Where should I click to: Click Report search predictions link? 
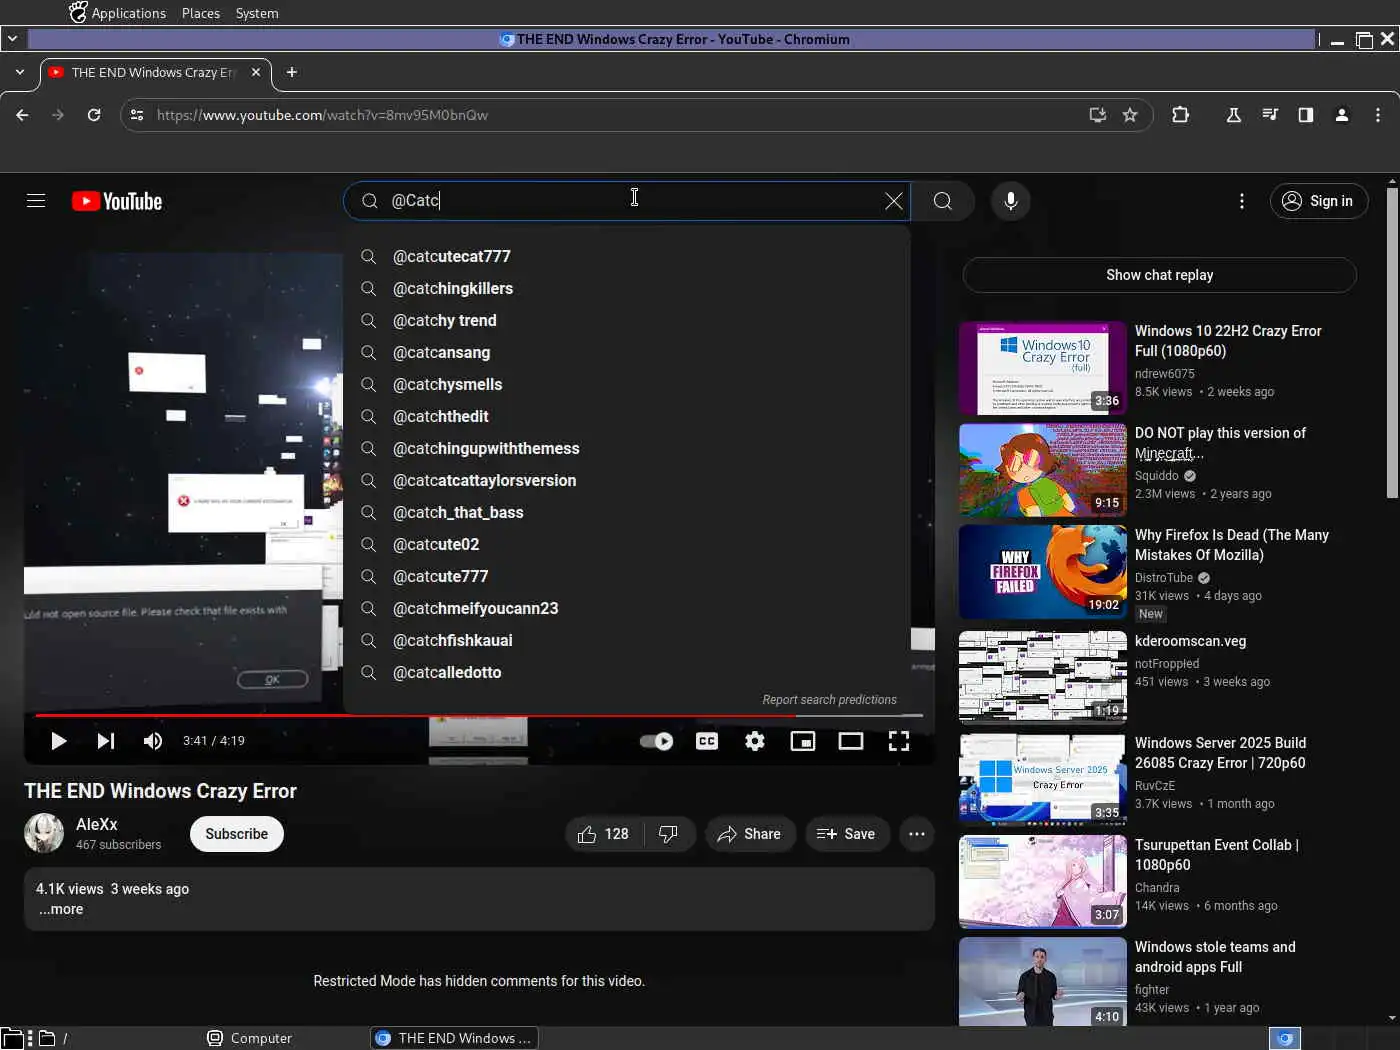pos(829,700)
